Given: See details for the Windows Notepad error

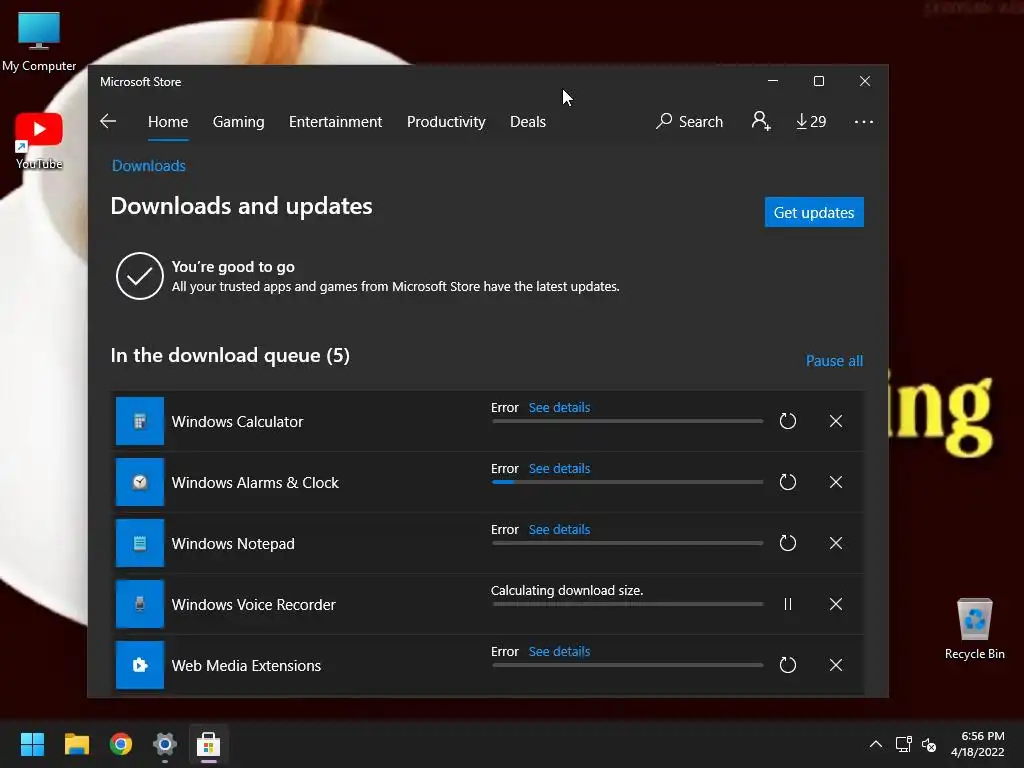Looking at the screenshot, I should [559, 529].
